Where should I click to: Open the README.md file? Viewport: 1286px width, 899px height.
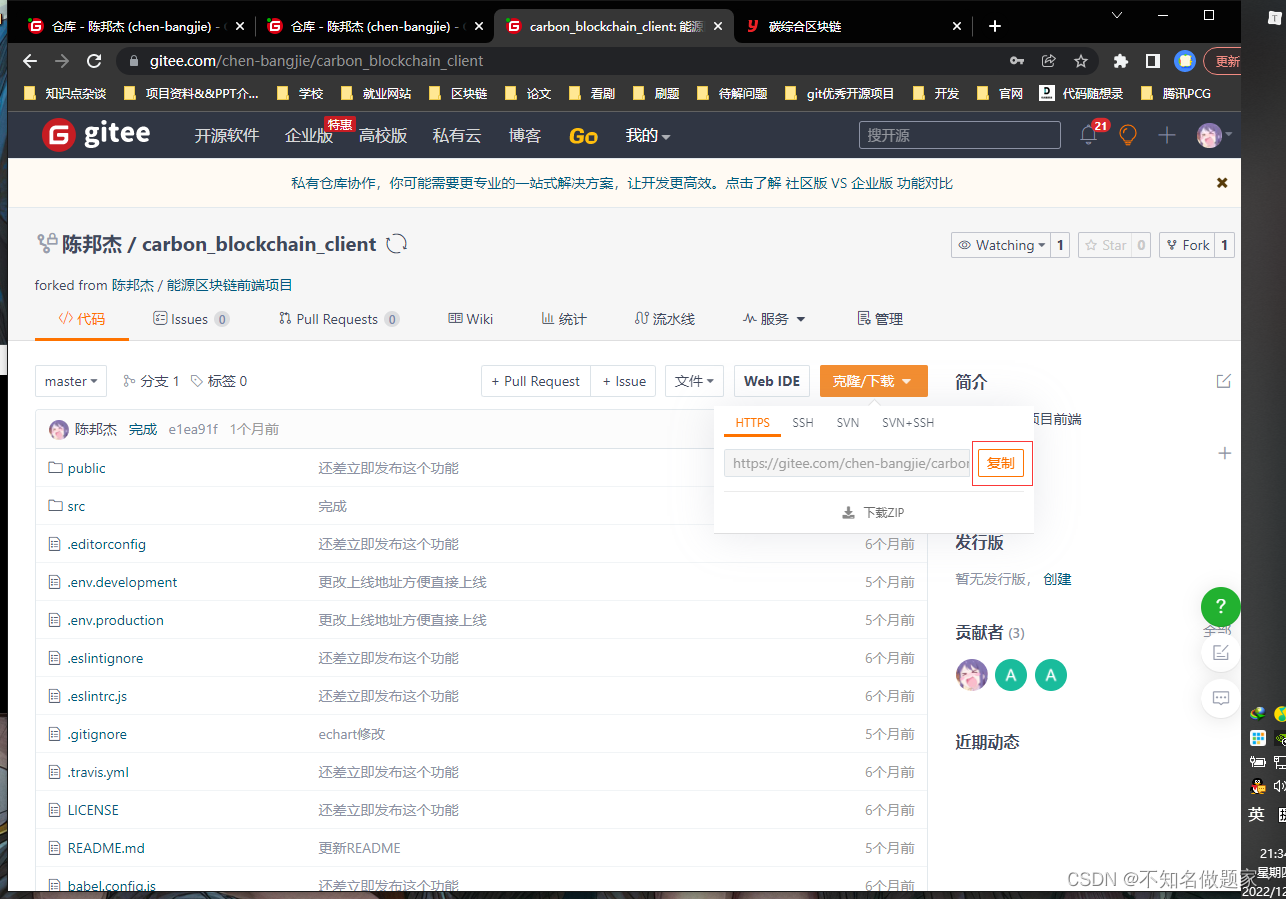[106, 848]
